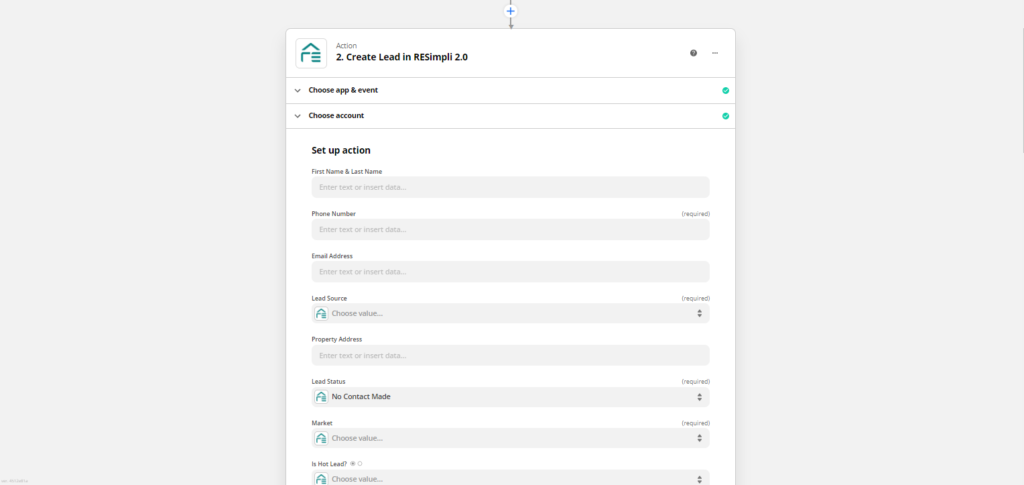Select the first Is Hot Lead radio option
1024x485 pixels.
click(353, 463)
